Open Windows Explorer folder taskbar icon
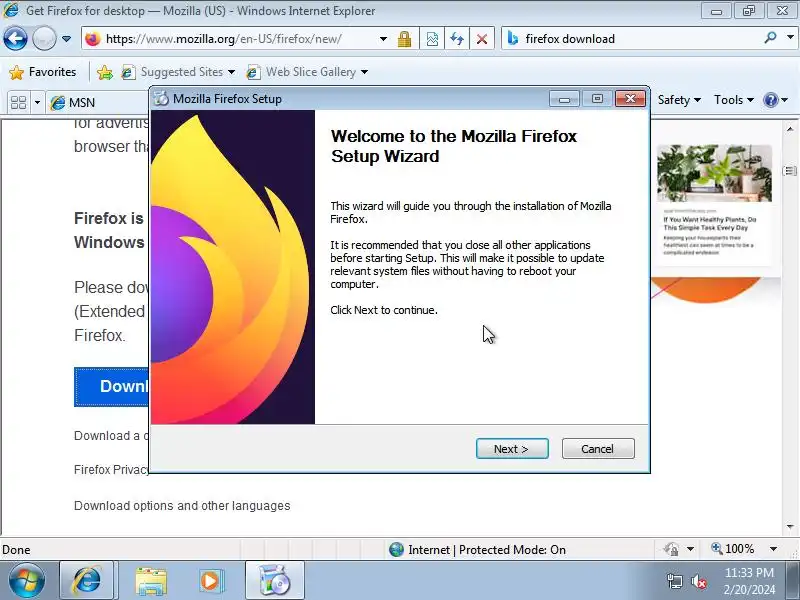The height and width of the screenshot is (600, 800). (151, 581)
